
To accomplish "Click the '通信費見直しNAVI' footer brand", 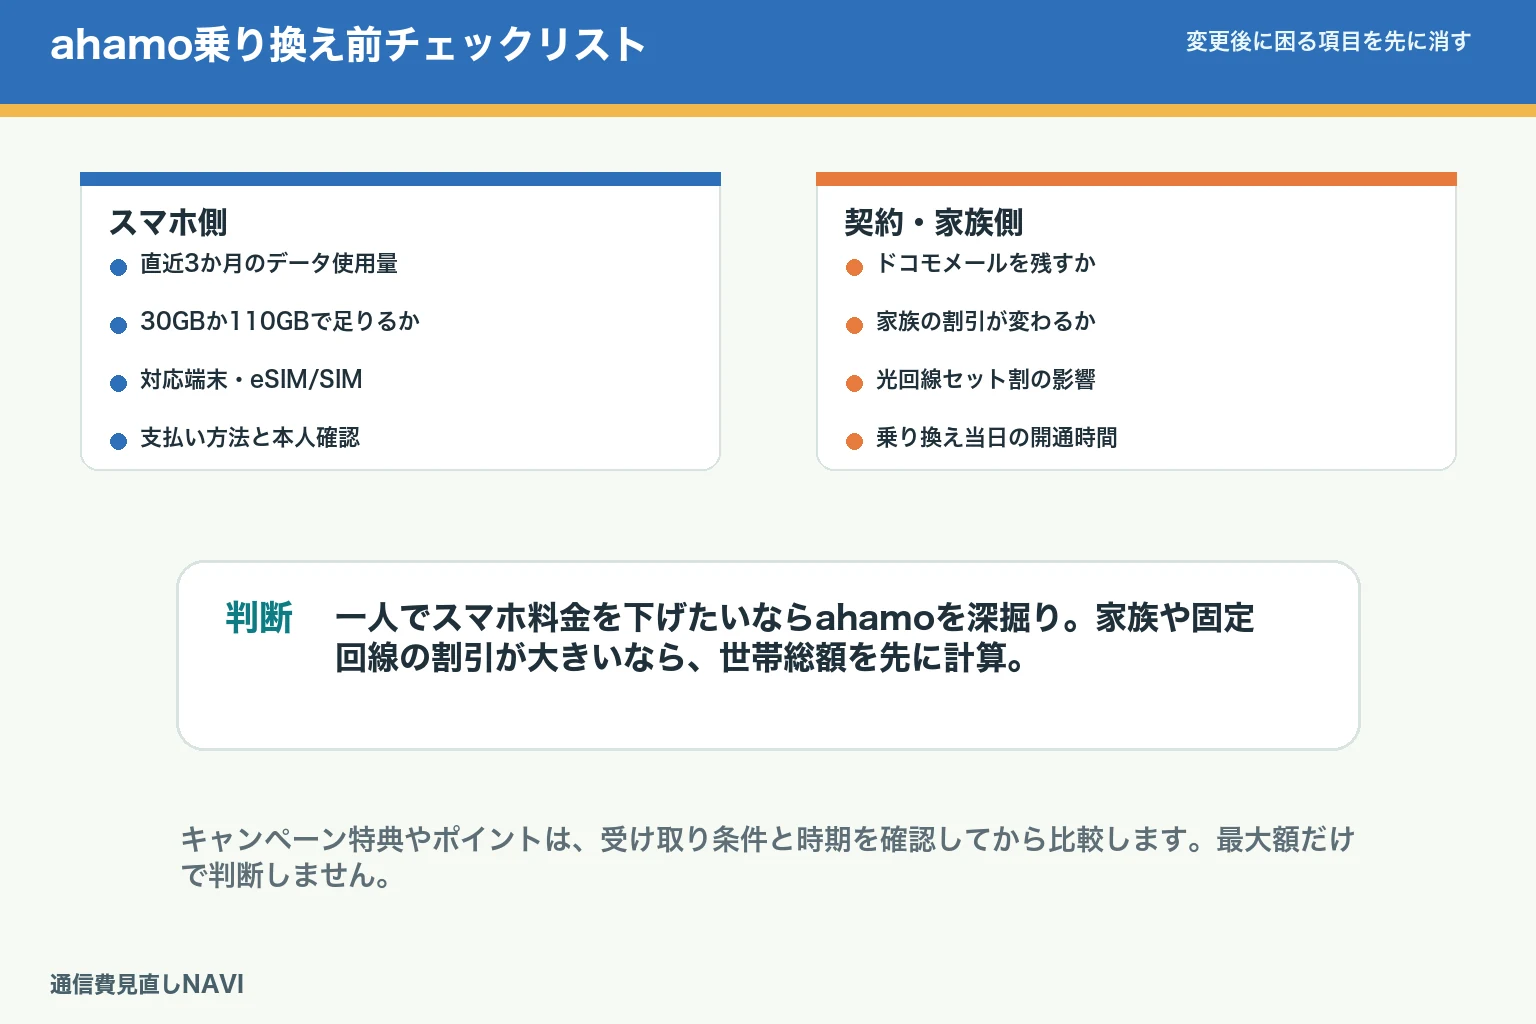I will [x=147, y=984].
